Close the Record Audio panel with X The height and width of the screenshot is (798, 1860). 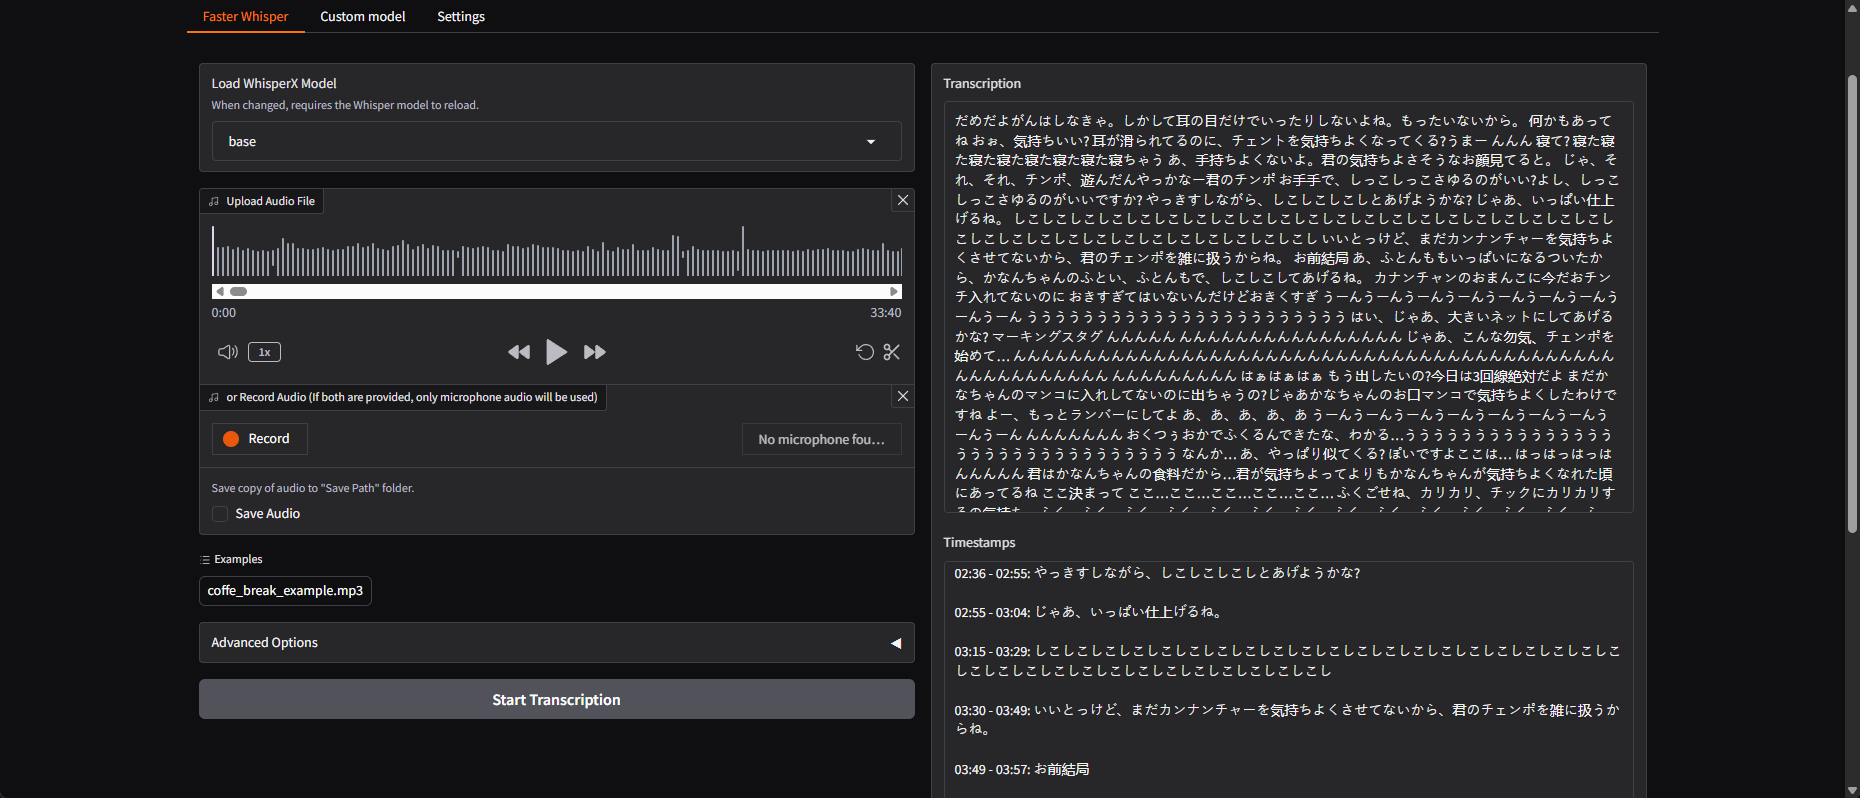coord(902,396)
